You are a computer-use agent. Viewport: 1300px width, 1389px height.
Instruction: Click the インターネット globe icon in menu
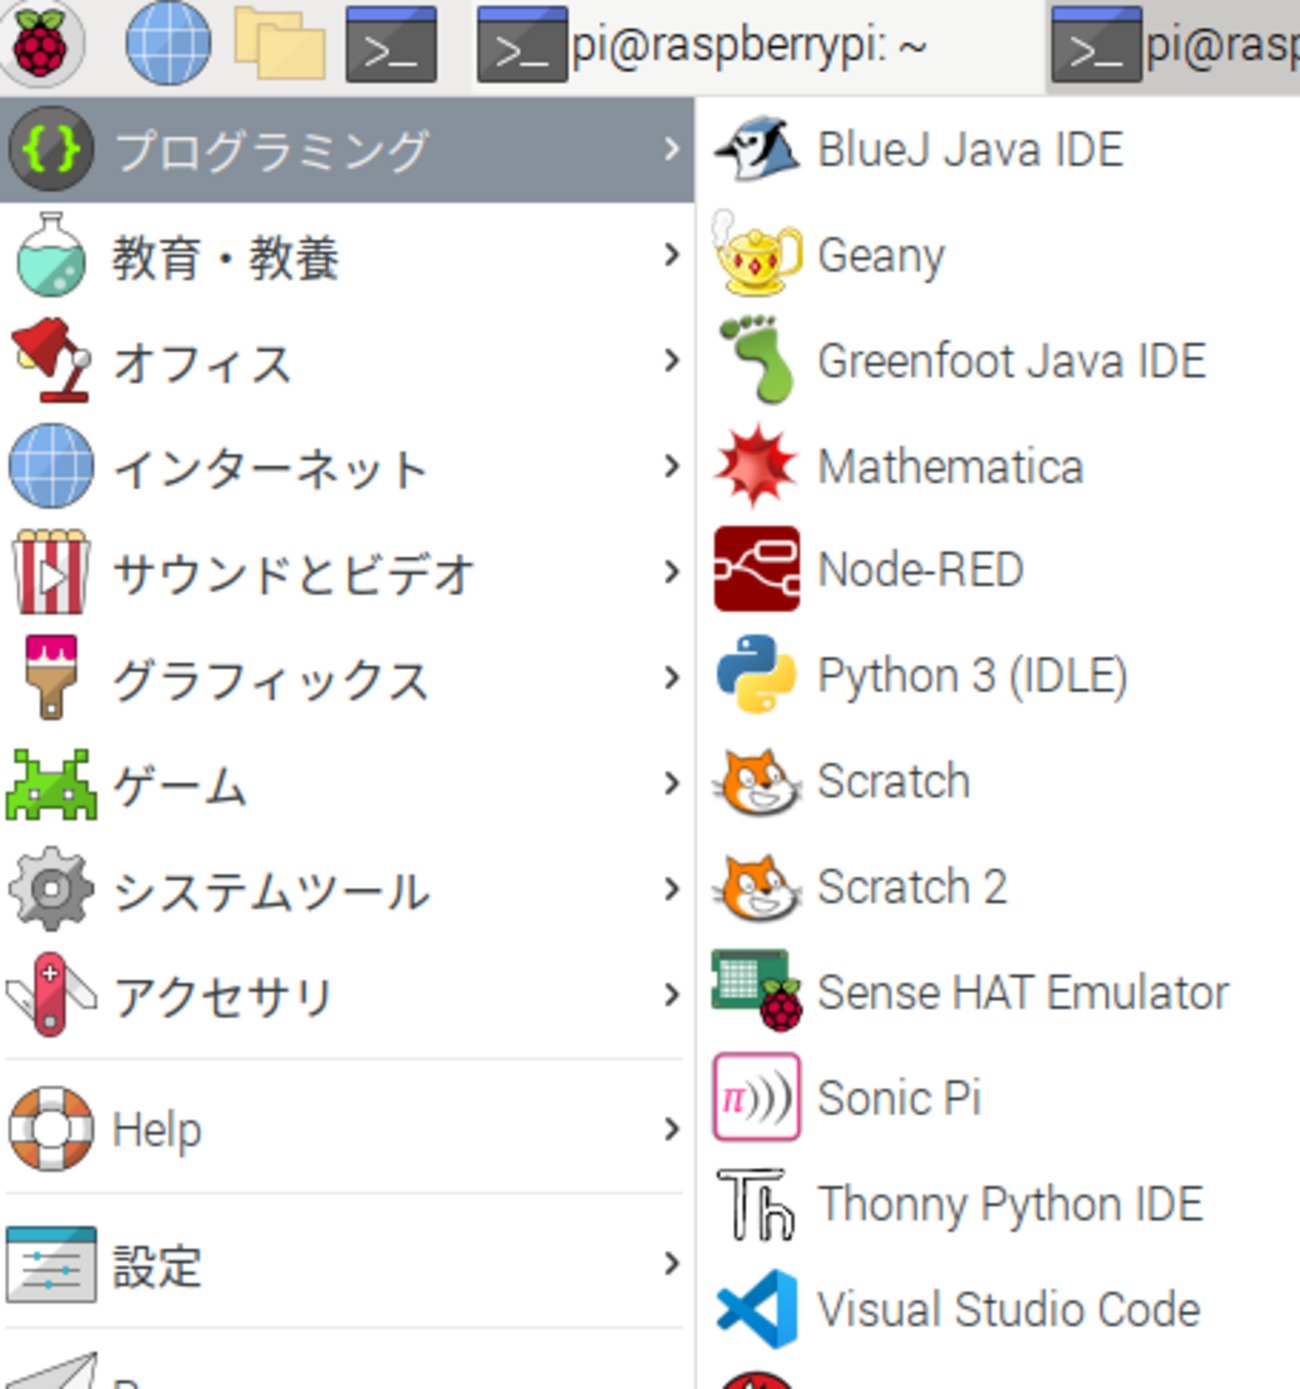point(51,466)
